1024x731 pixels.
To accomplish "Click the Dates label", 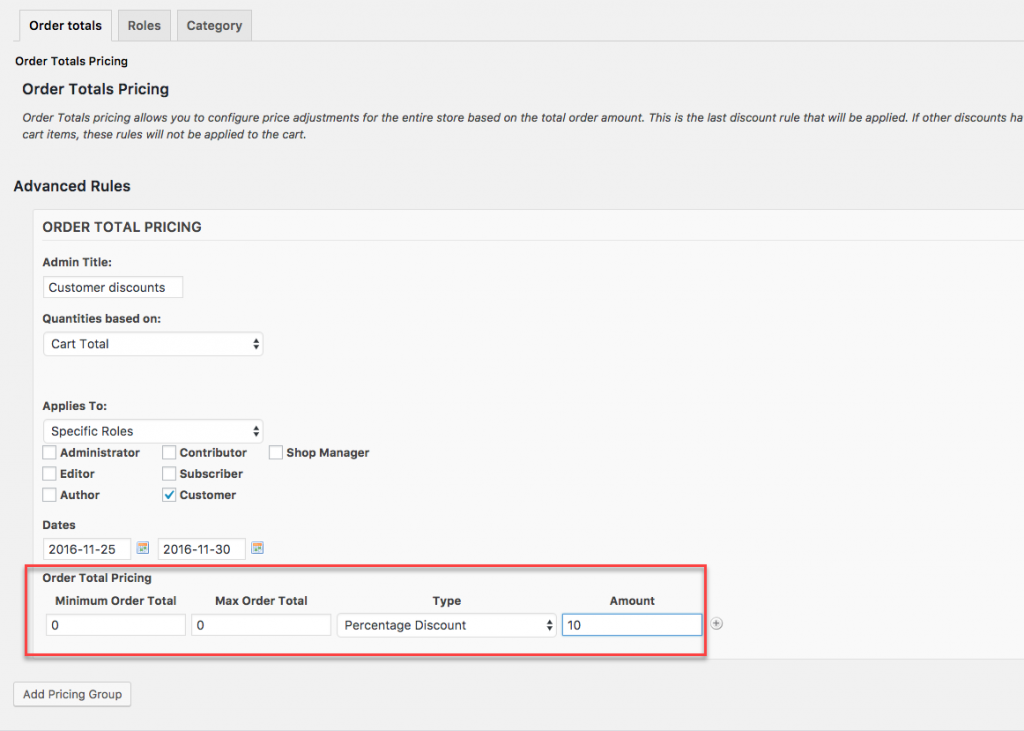I will tap(59, 525).
